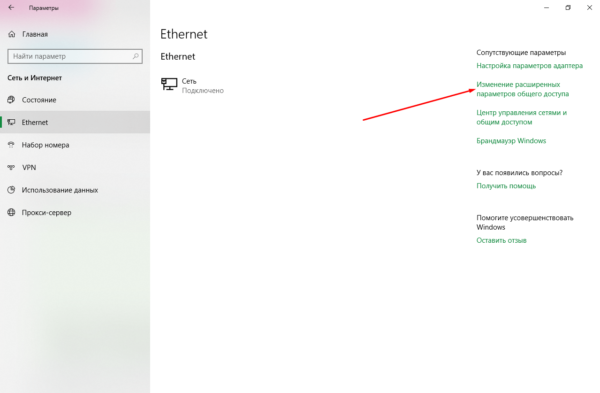This screenshot has height=393, width=600.
Task: Select the Ethernet sidebar entry
Action: (x=75, y=122)
